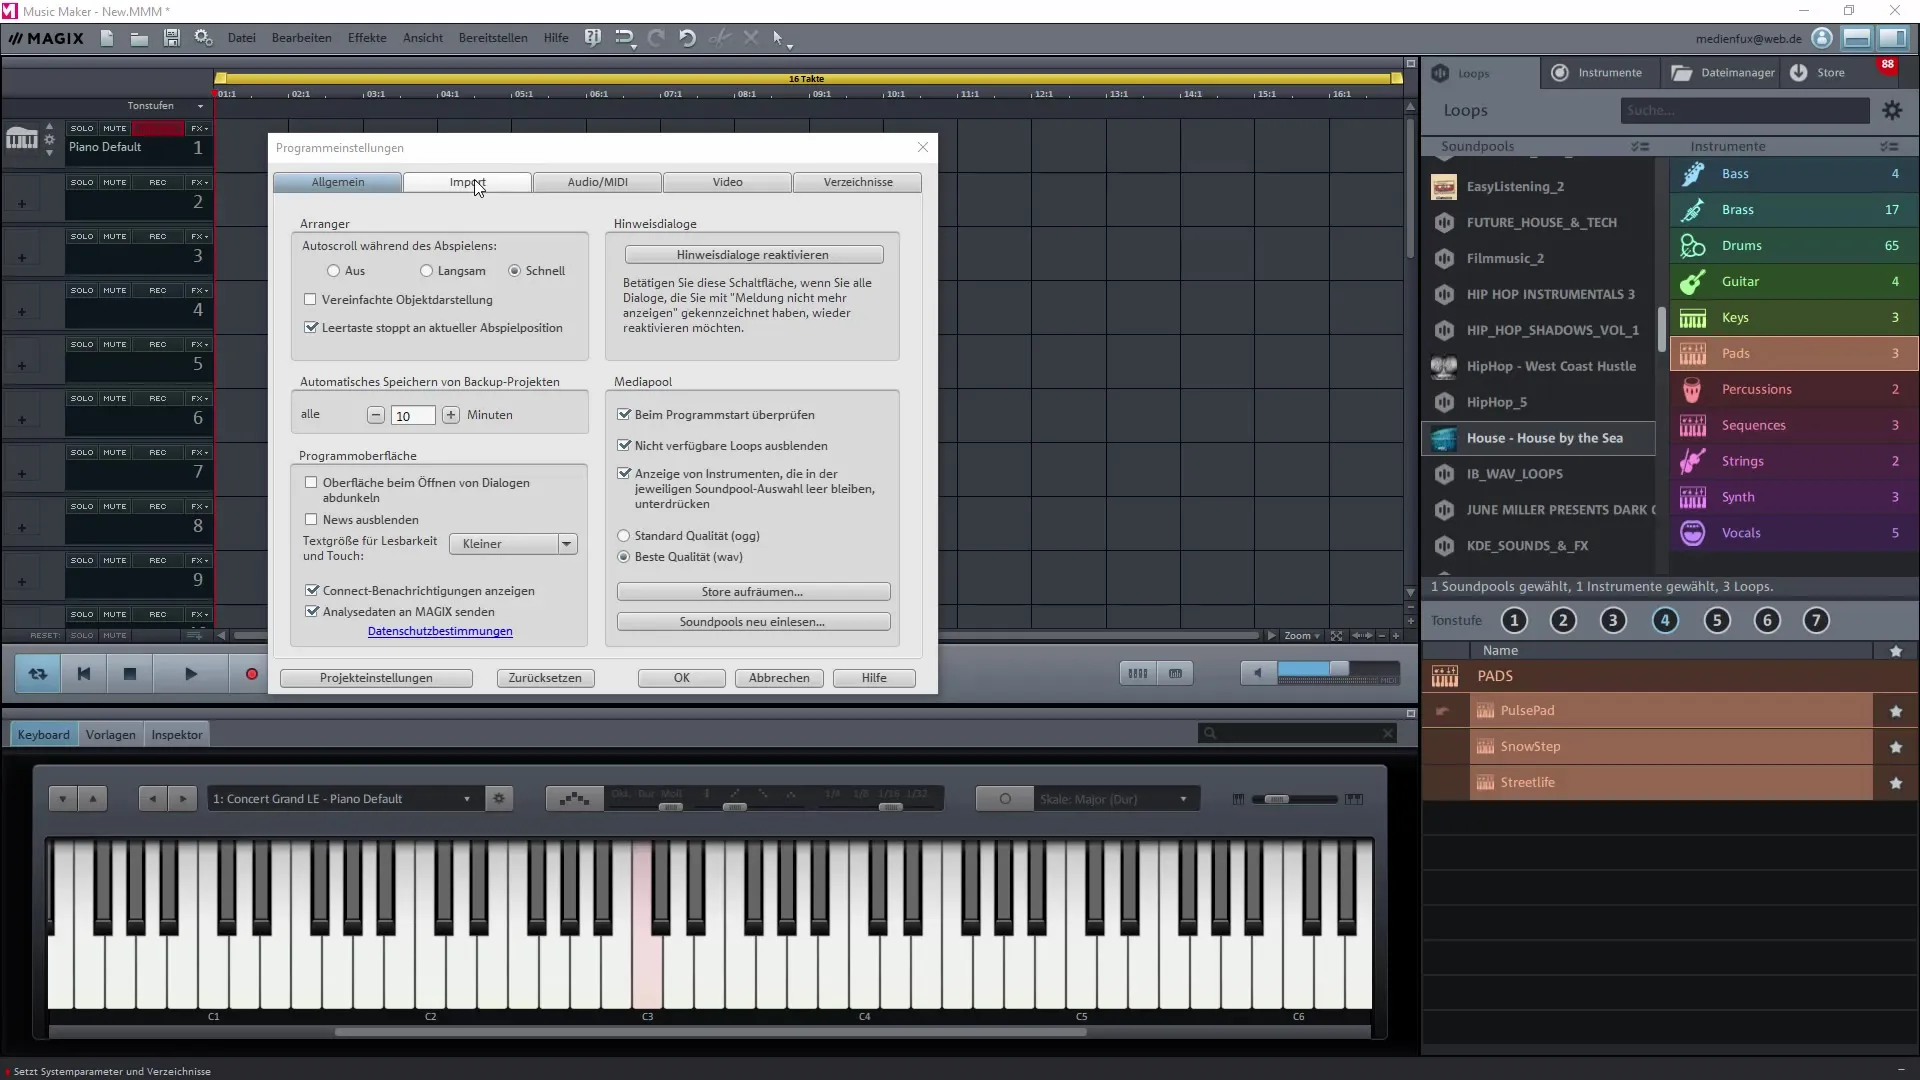Select Schnell autoscroll radio option
This screenshot has height=1080, width=1920.
pyautogui.click(x=514, y=271)
